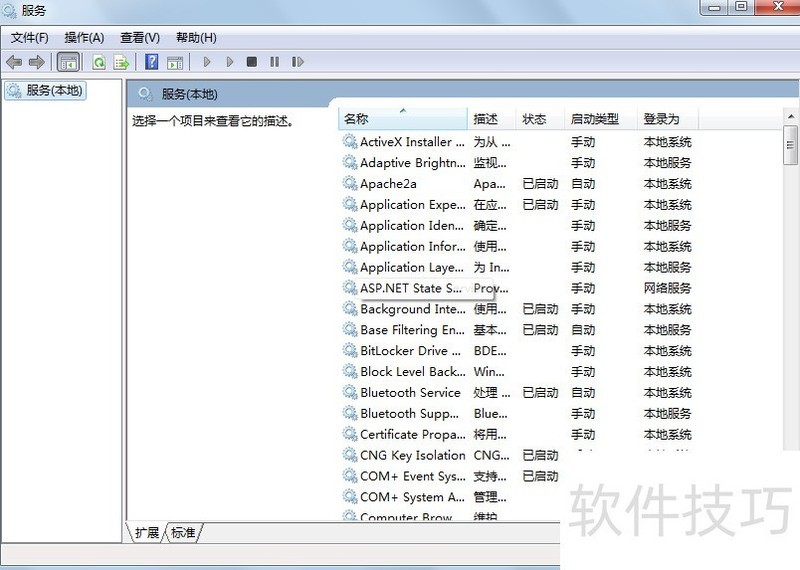800x570 pixels.
Task: Click the 已启动 status of Apache2a
Action: click(x=540, y=184)
